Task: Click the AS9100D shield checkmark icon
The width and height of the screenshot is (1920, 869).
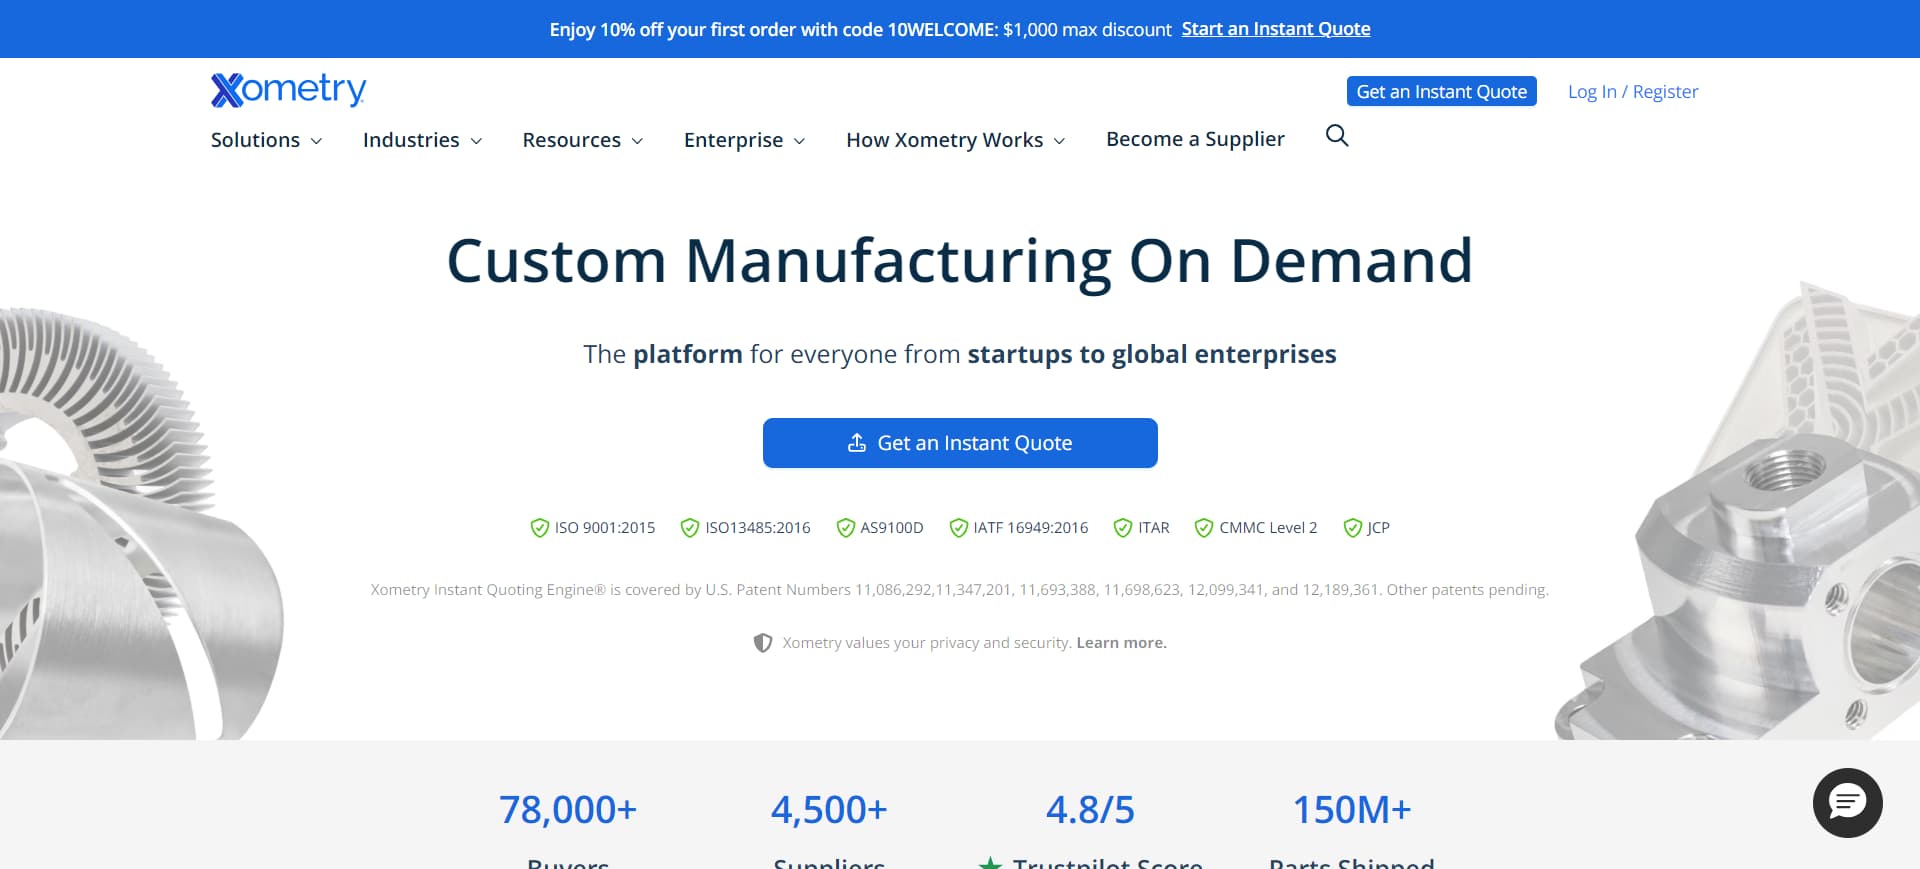Action: tap(846, 528)
